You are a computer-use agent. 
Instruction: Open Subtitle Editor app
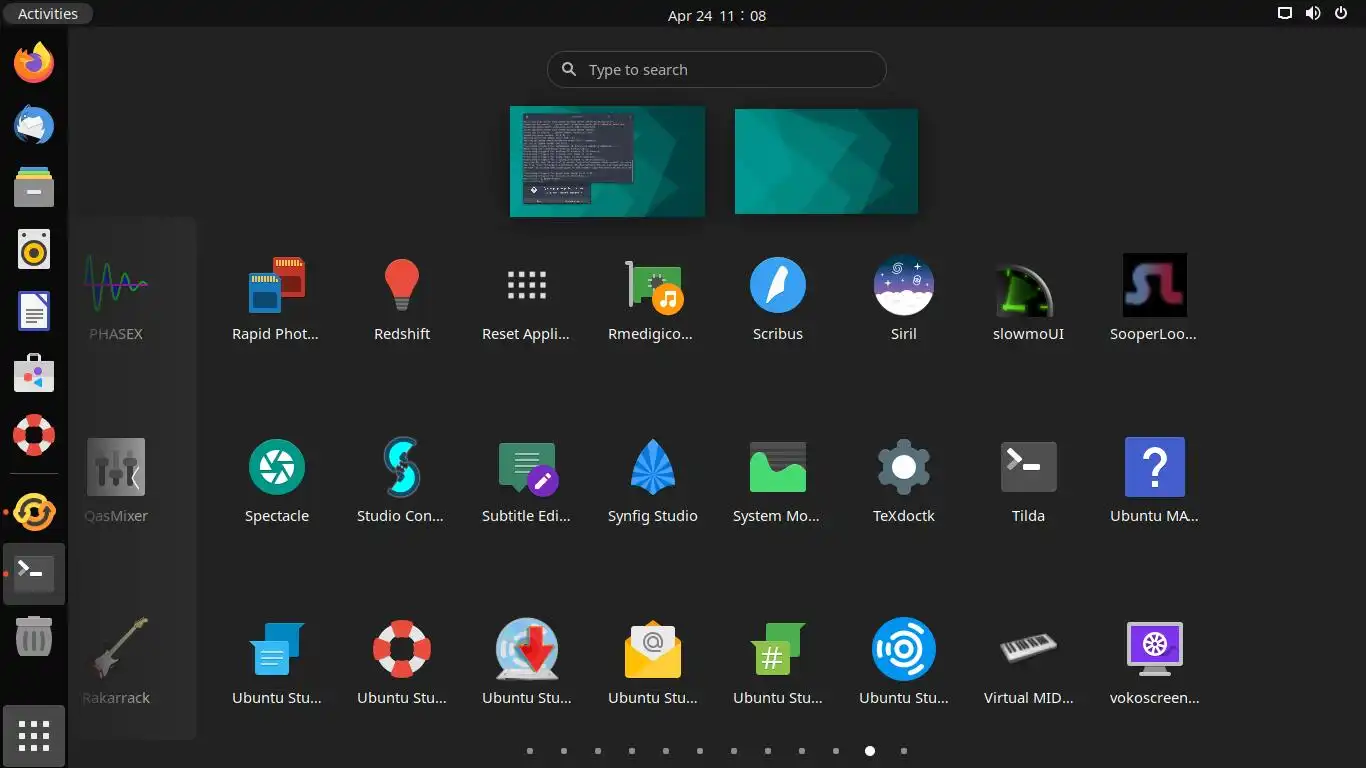tap(527, 479)
